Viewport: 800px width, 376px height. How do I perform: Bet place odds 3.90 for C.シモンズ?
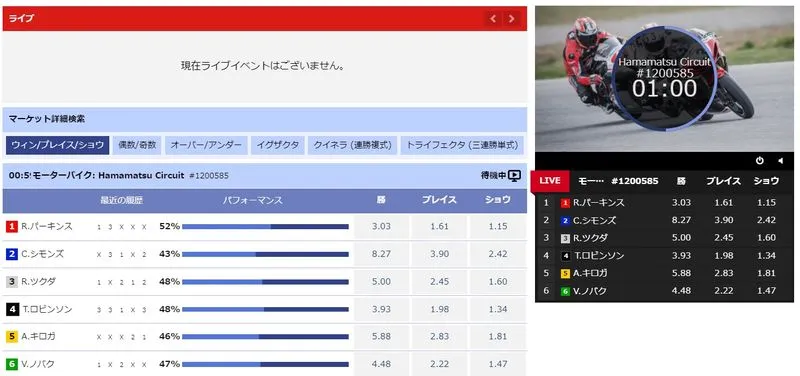point(439,254)
